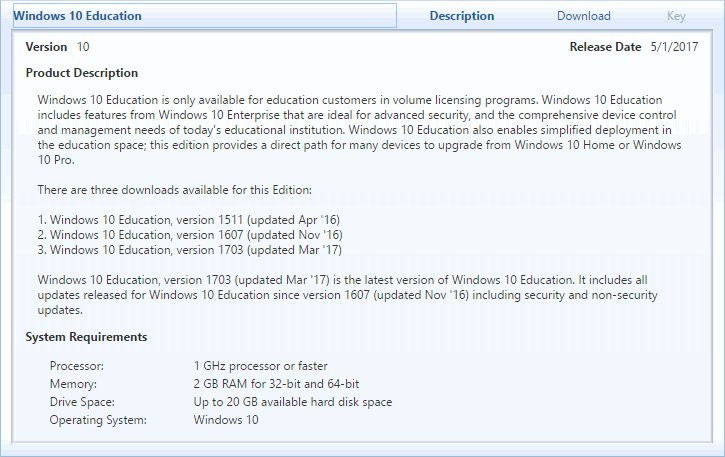Viewport: 725px width, 457px height.
Task: Click the Operating System: label
Action: coord(98,420)
